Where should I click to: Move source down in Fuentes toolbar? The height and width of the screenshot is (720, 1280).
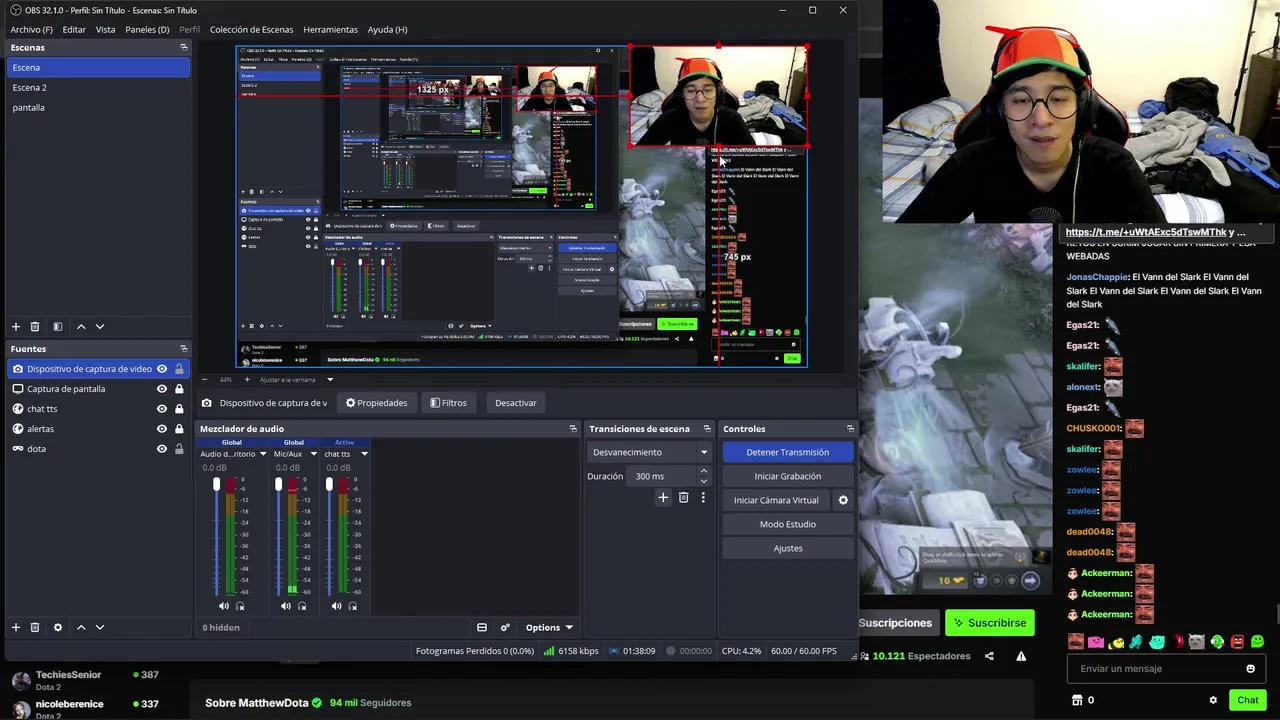99,627
